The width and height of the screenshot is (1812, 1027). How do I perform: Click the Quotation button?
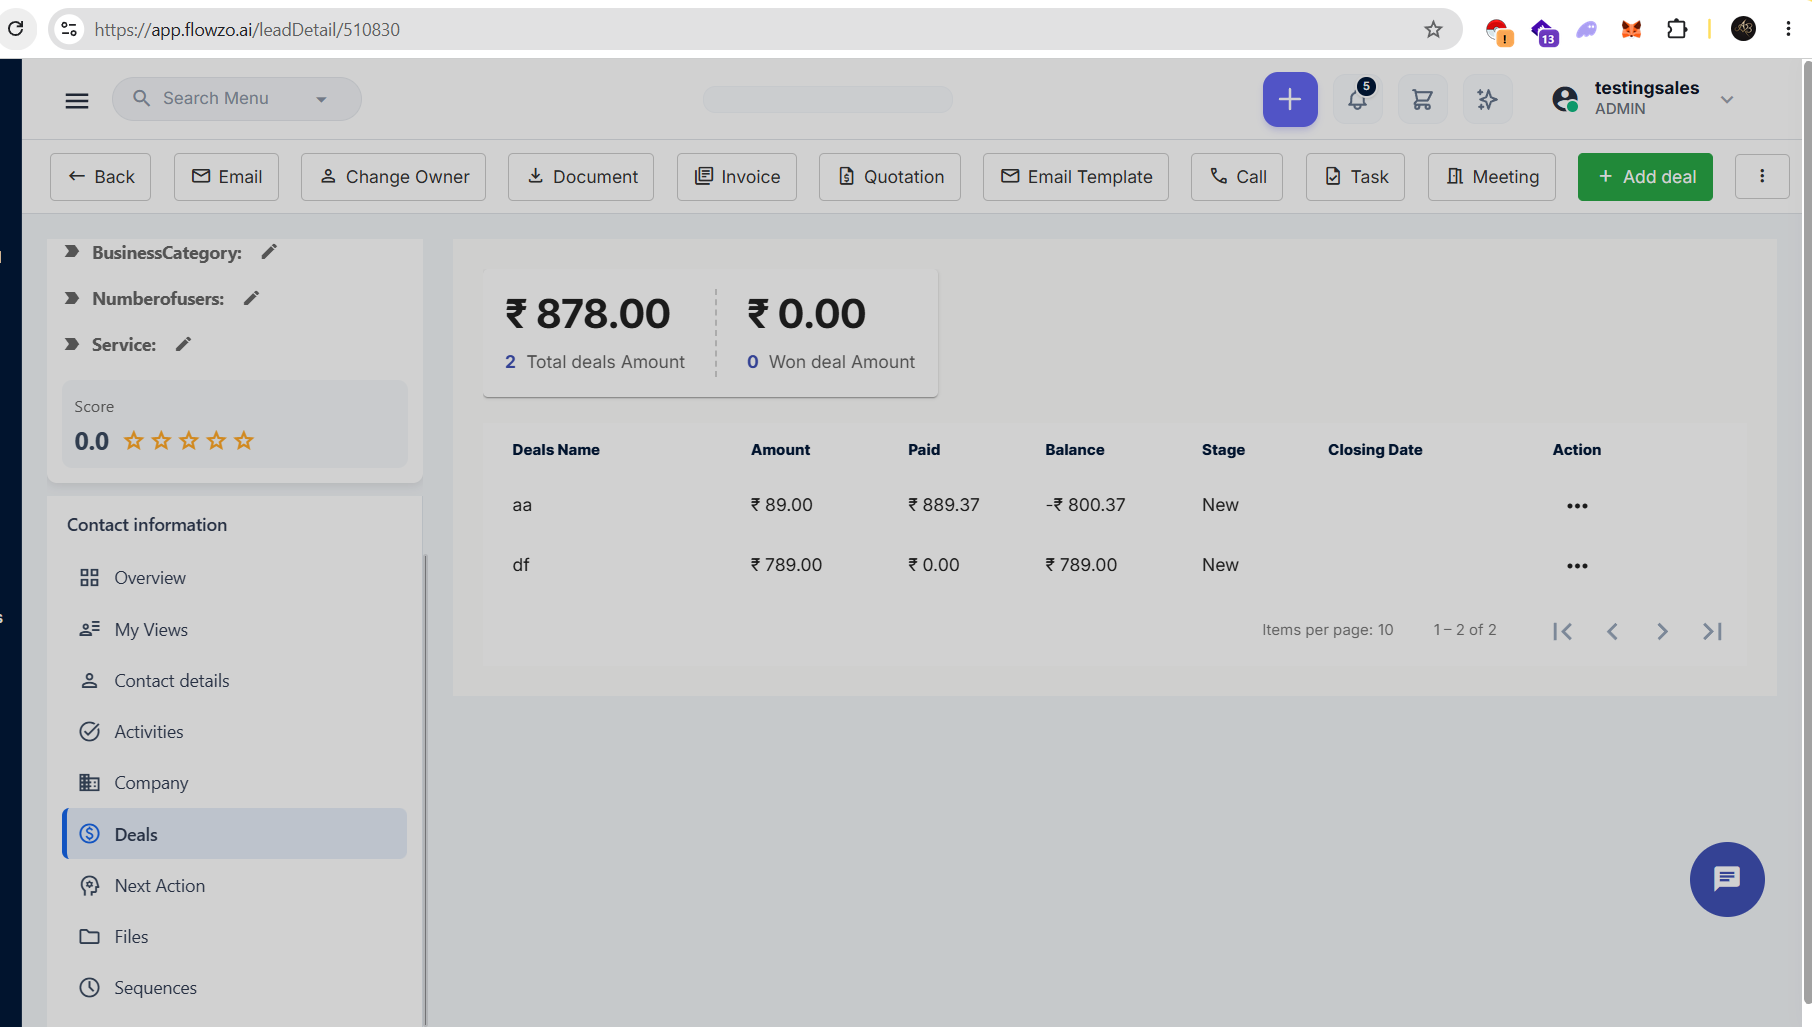[x=890, y=177]
